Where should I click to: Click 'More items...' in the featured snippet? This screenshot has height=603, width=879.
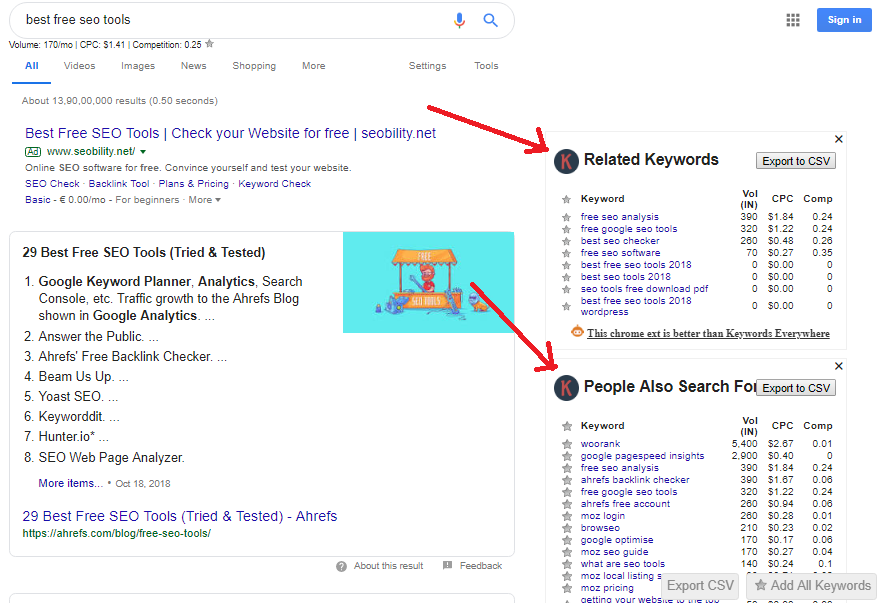point(71,483)
